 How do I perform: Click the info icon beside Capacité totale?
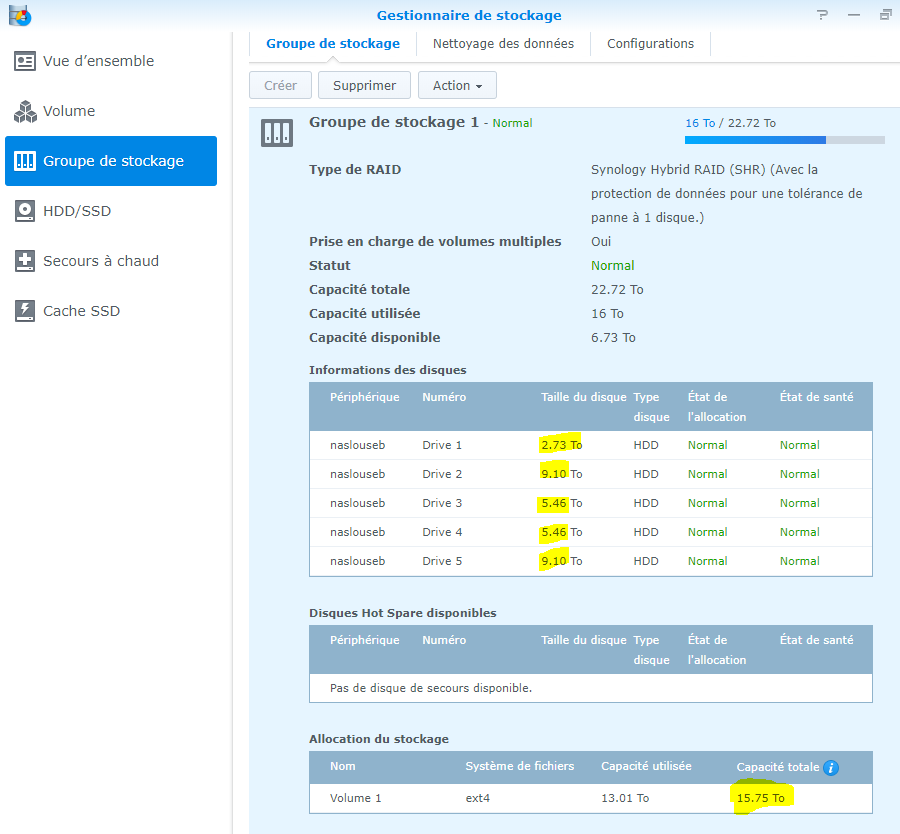pos(830,768)
